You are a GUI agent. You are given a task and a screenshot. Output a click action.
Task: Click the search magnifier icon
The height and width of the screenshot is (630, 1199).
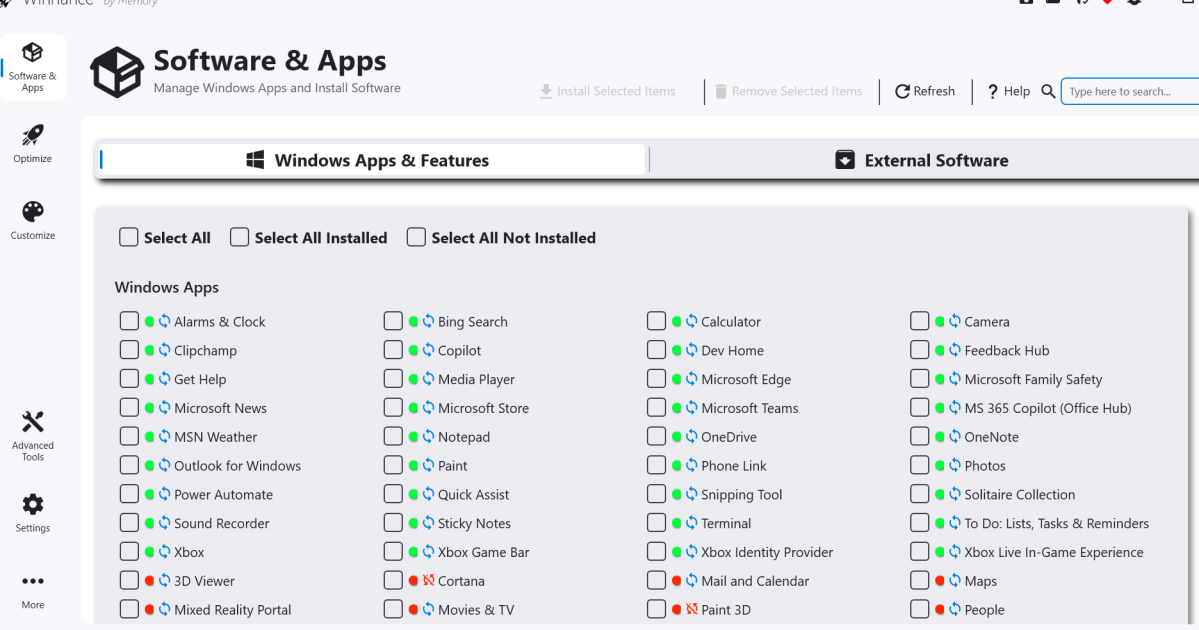pyautogui.click(x=1048, y=91)
